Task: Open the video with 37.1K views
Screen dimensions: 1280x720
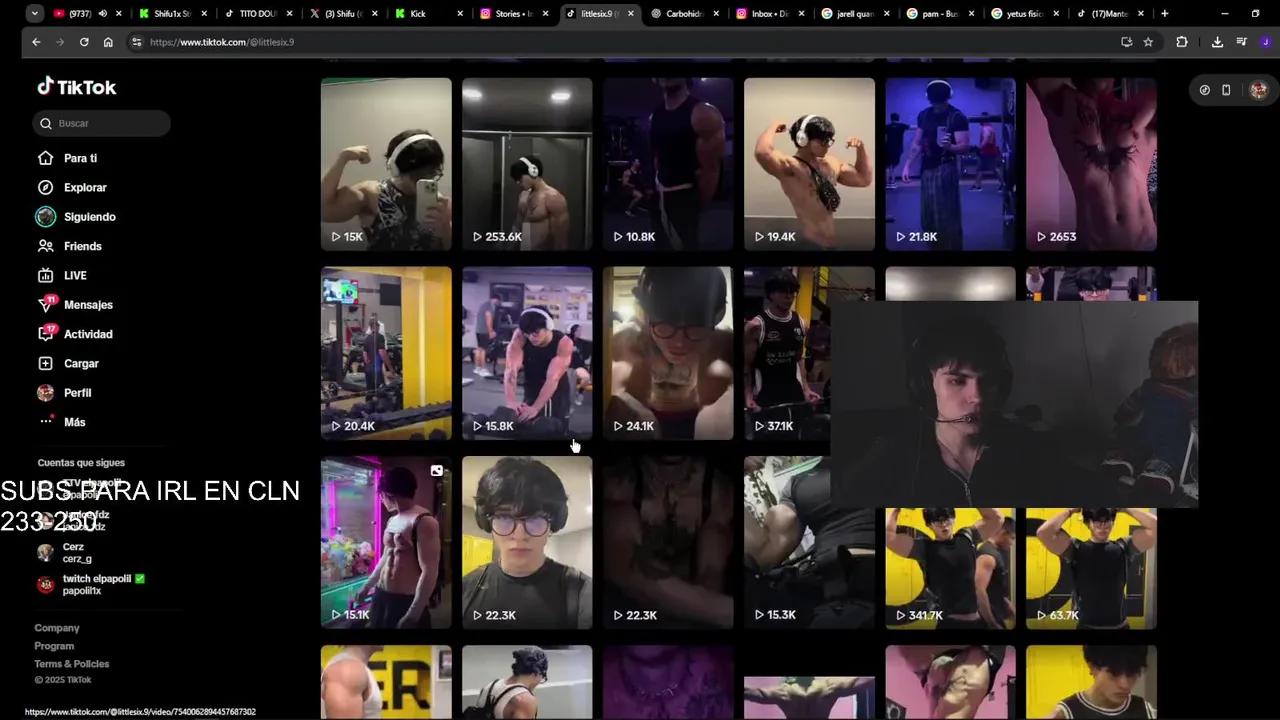Action: [787, 353]
